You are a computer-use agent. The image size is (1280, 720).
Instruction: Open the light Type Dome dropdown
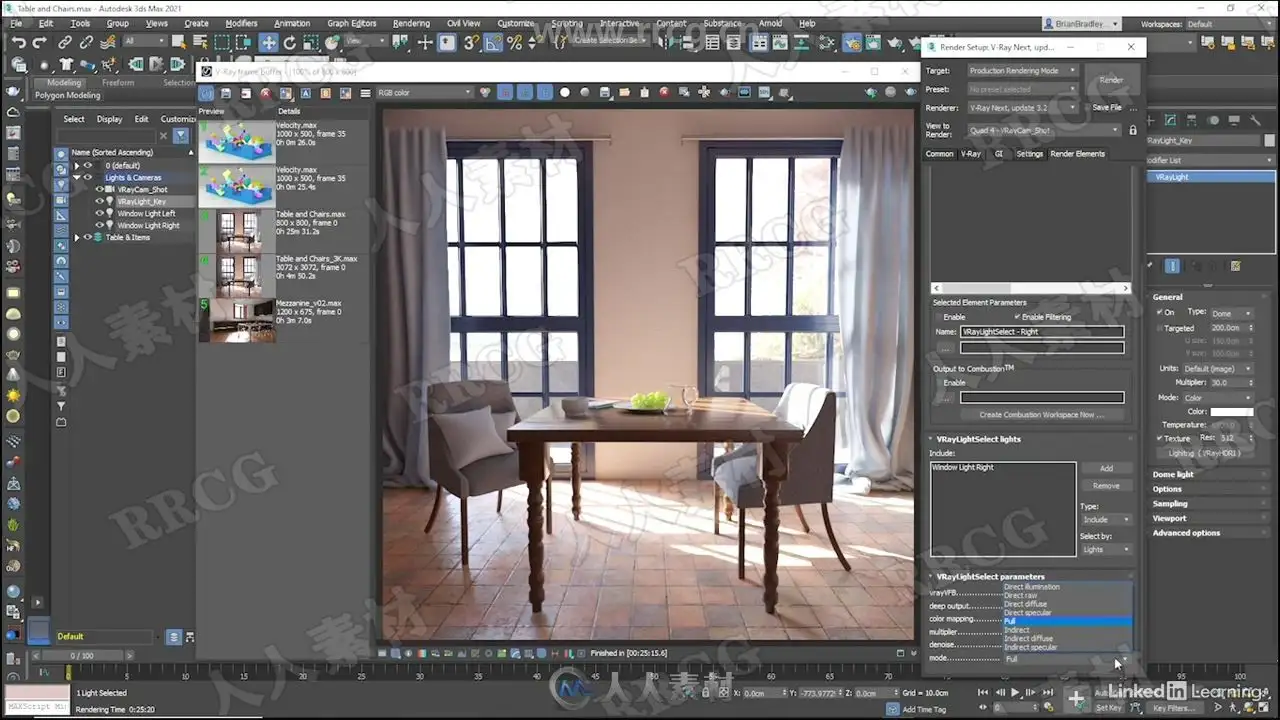[1231, 313]
